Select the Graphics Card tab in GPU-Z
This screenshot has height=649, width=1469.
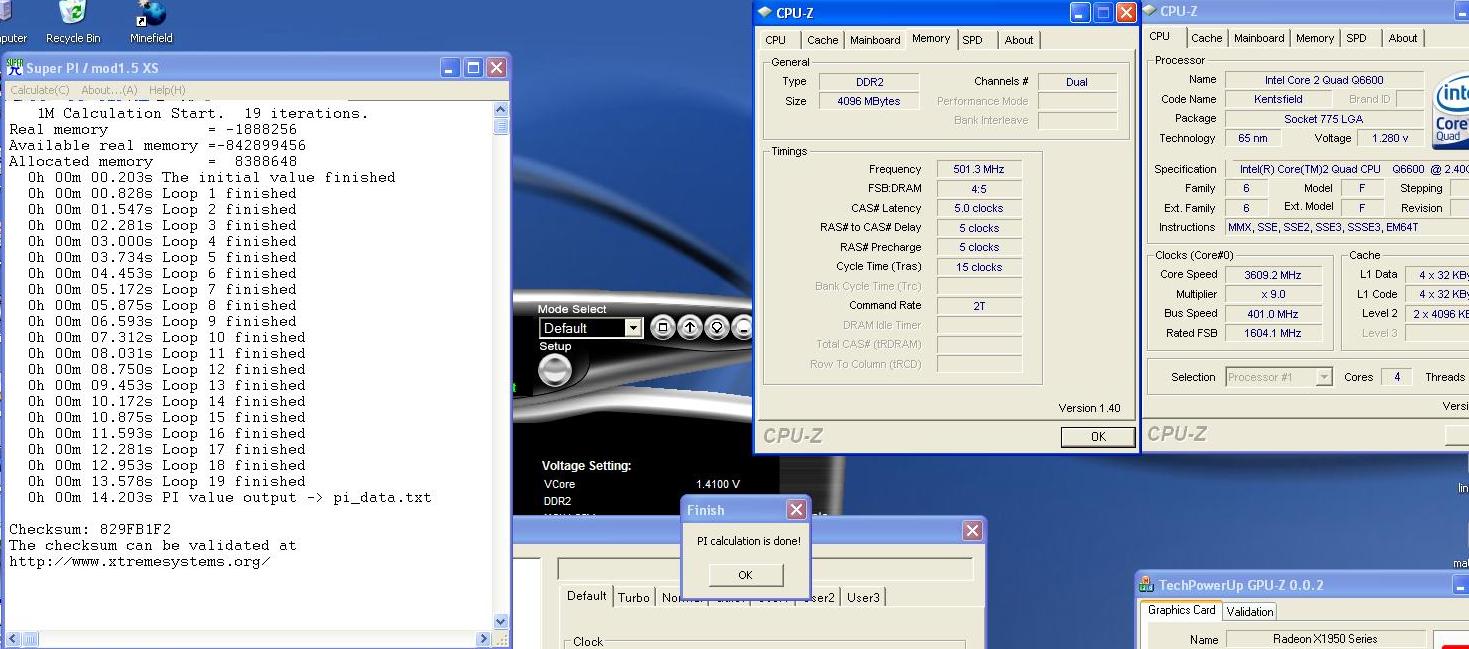tap(1181, 610)
